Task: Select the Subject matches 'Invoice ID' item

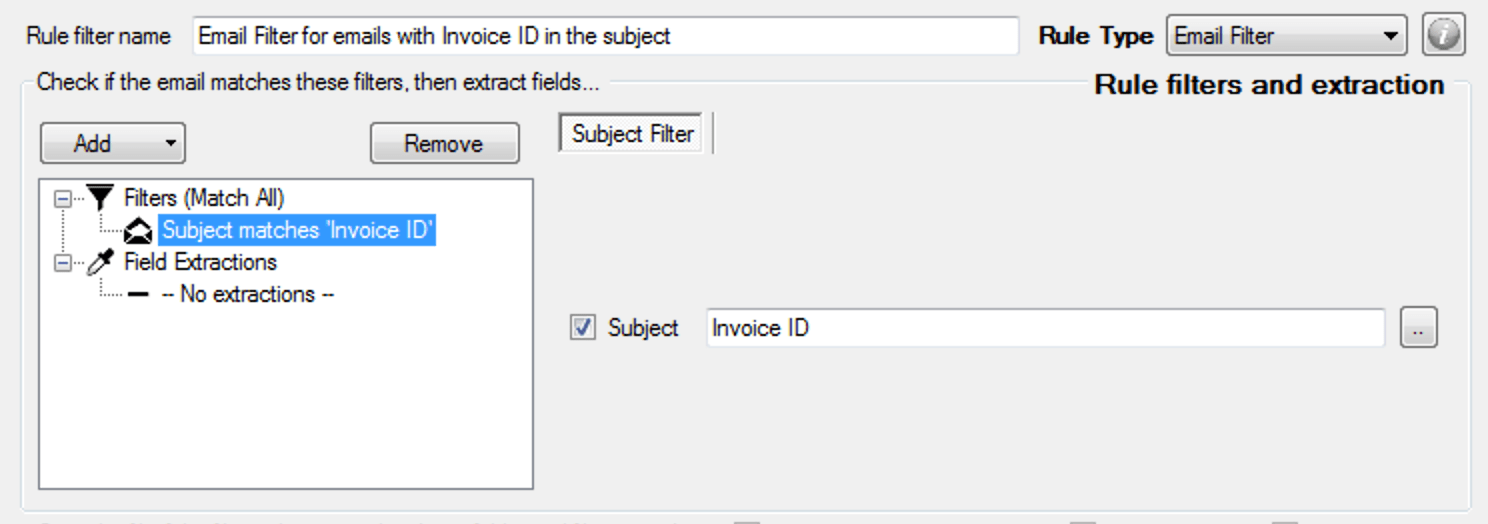Action: coord(298,231)
